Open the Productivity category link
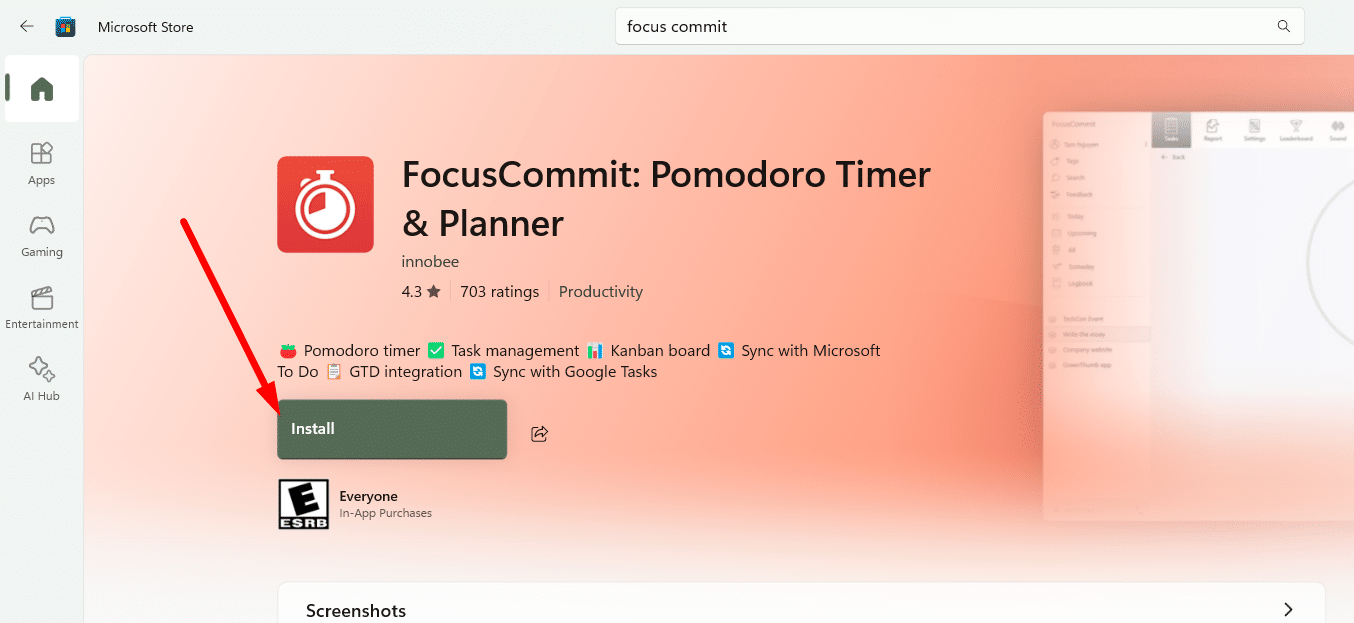1354x623 pixels. pos(601,292)
